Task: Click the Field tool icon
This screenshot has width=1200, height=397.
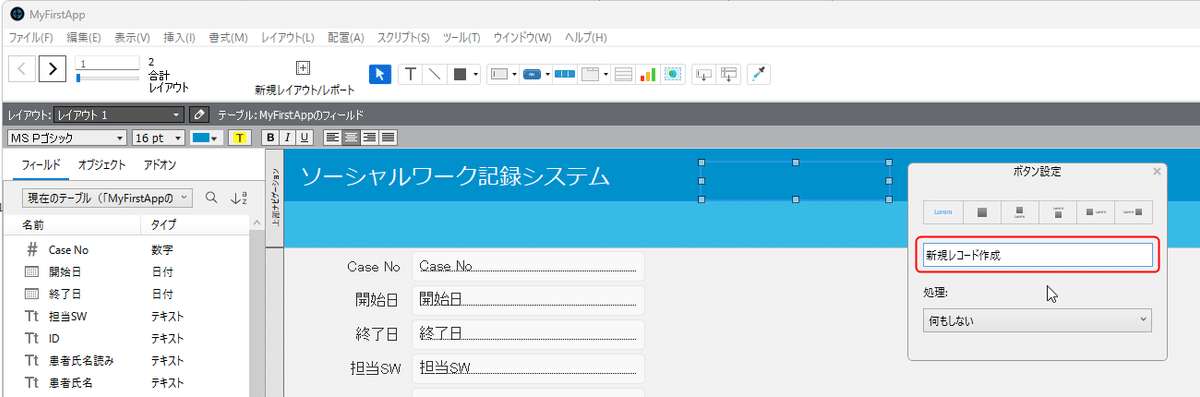Action: [x=704, y=74]
